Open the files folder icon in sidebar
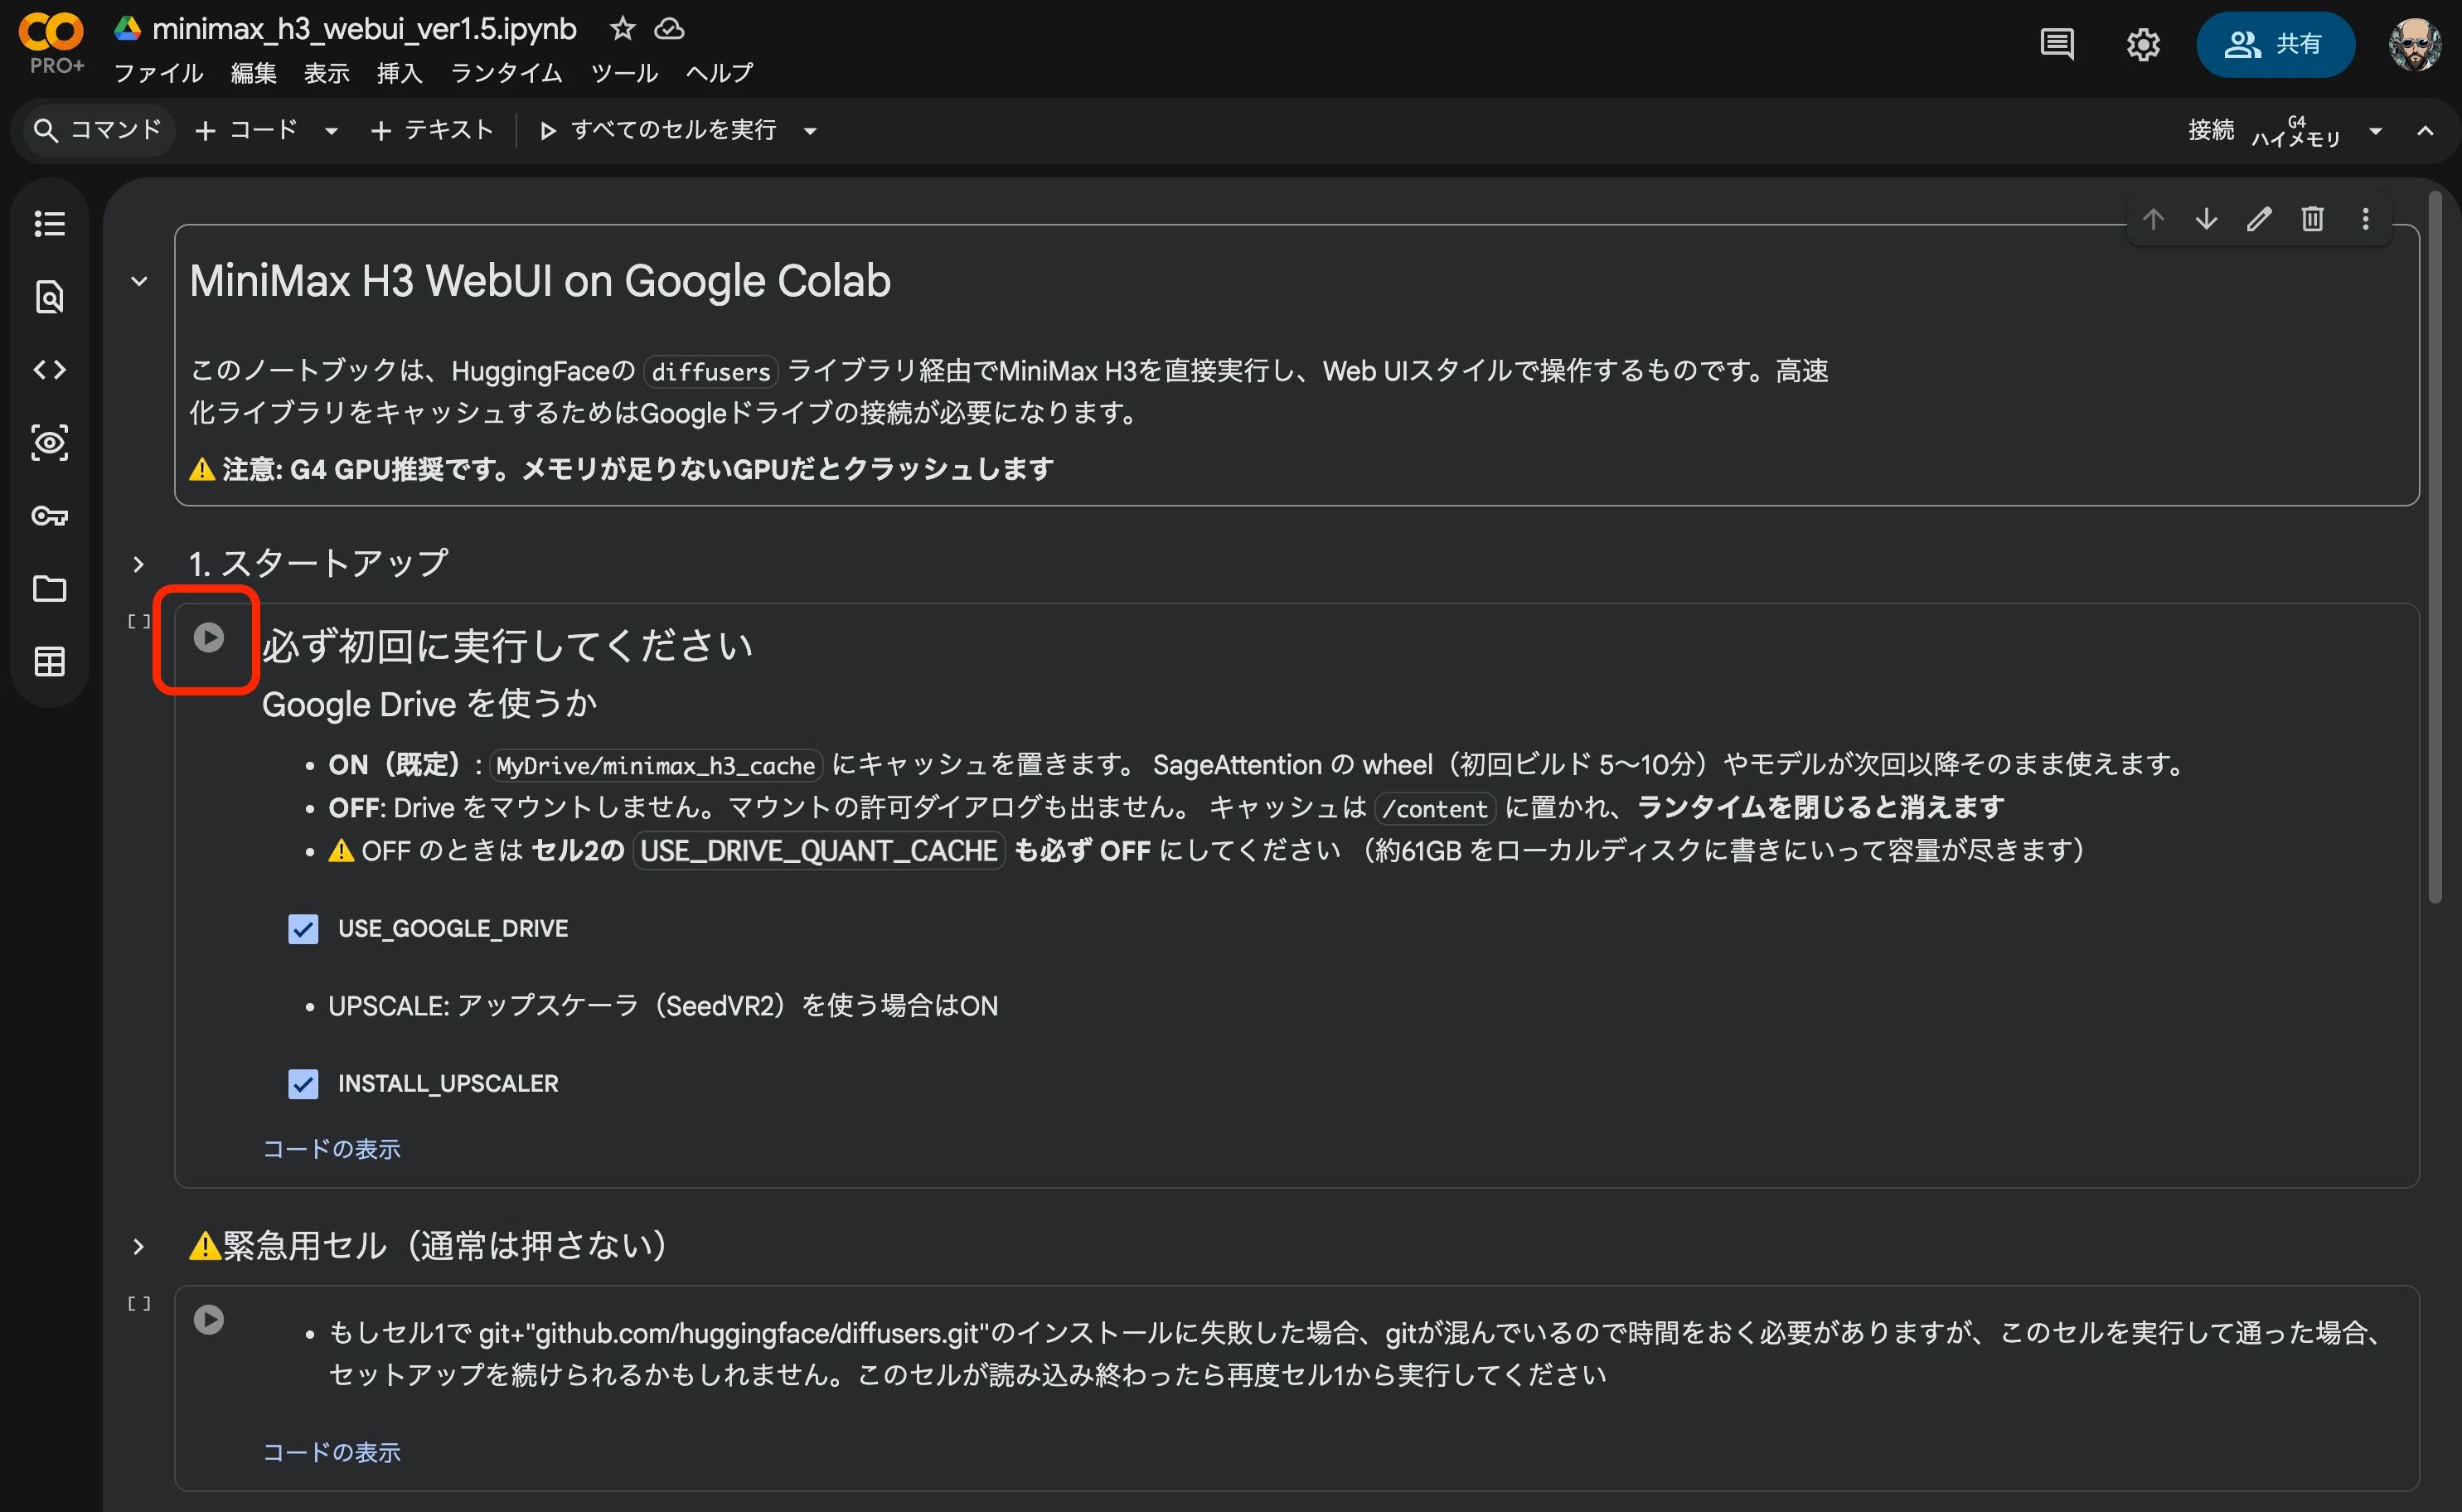The image size is (2462, 1512). click(49, 588)
